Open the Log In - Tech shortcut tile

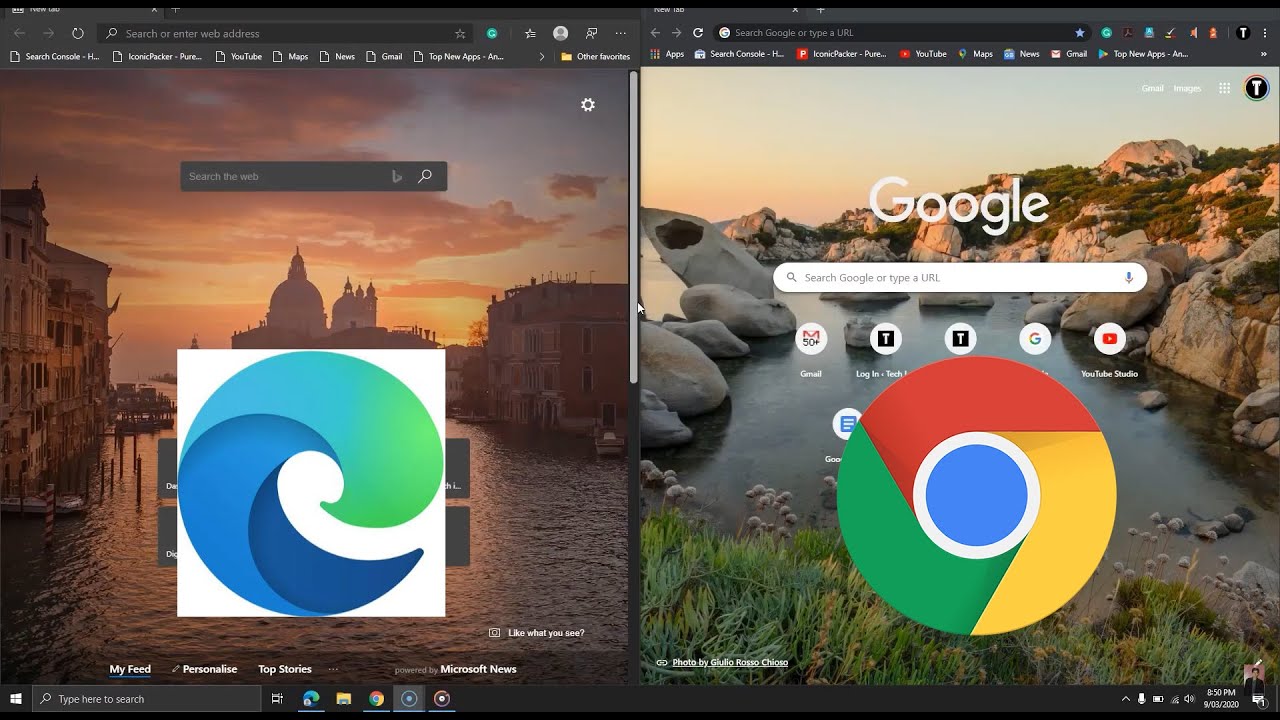click(x=885, y=350)
